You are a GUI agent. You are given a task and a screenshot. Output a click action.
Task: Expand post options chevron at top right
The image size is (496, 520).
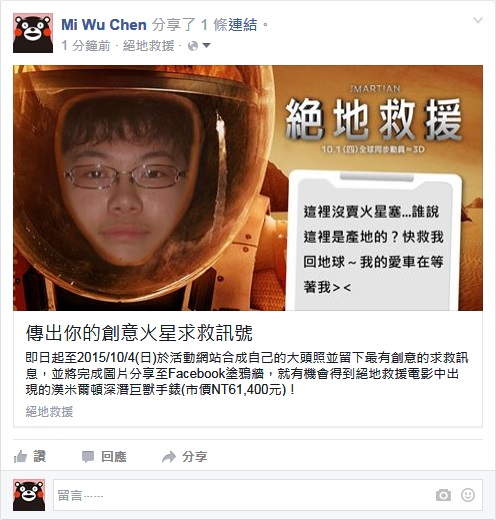pos(478,20)
